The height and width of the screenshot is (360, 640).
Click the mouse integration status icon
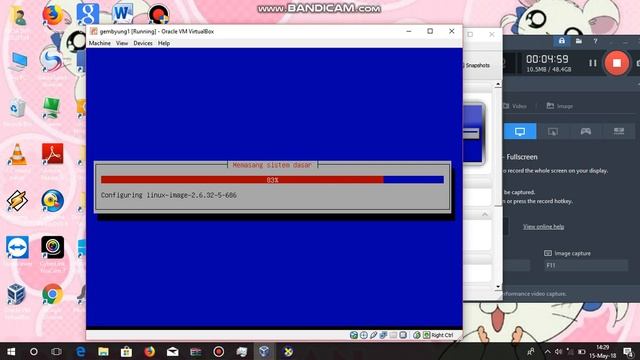tap(417, 335)
